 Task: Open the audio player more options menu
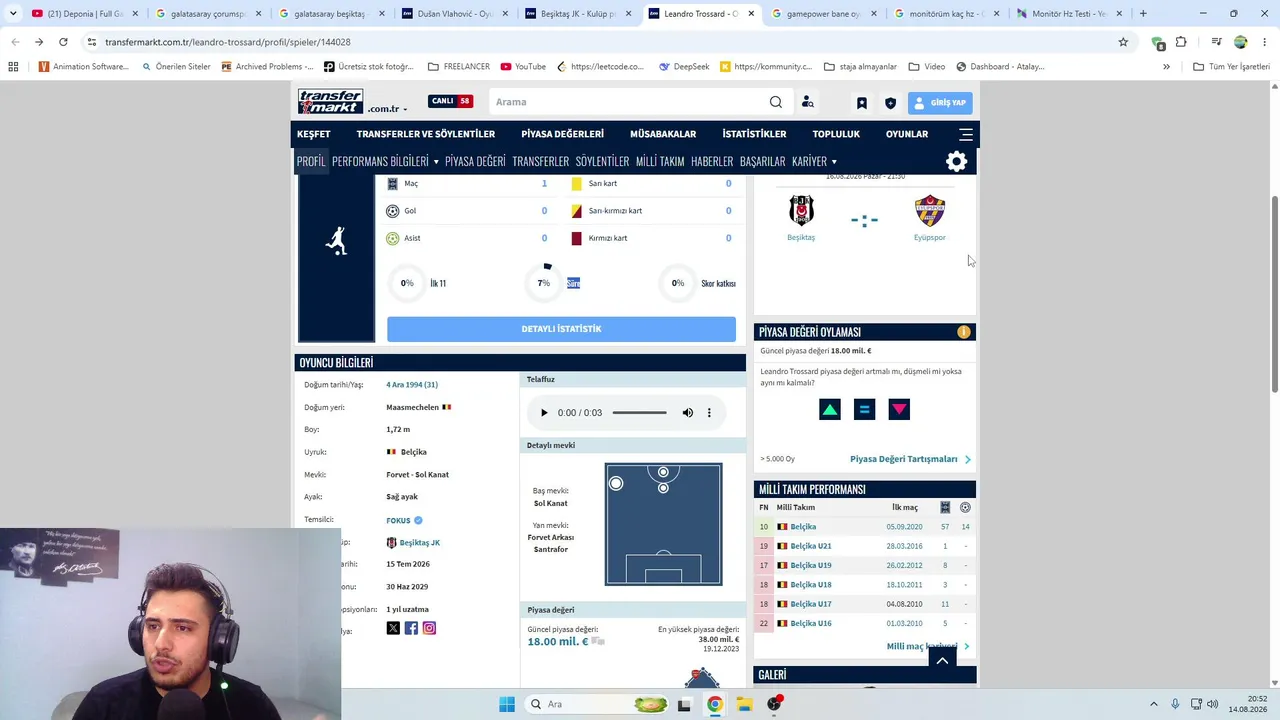click(709, 413)
